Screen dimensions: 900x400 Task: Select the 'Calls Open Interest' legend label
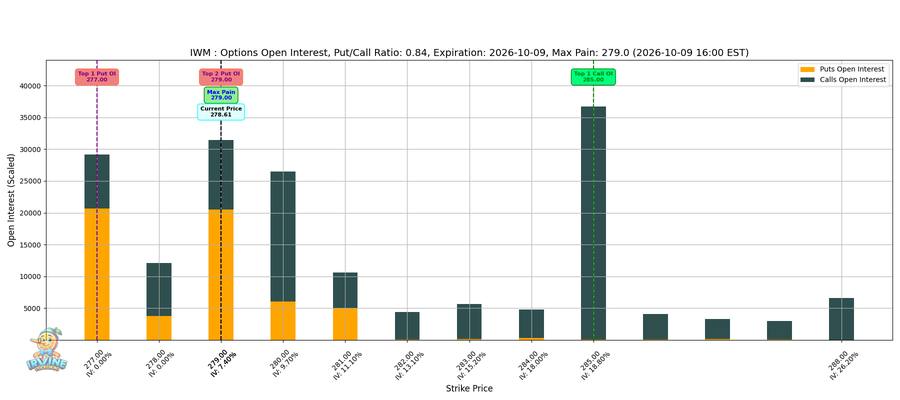point(854,80)
